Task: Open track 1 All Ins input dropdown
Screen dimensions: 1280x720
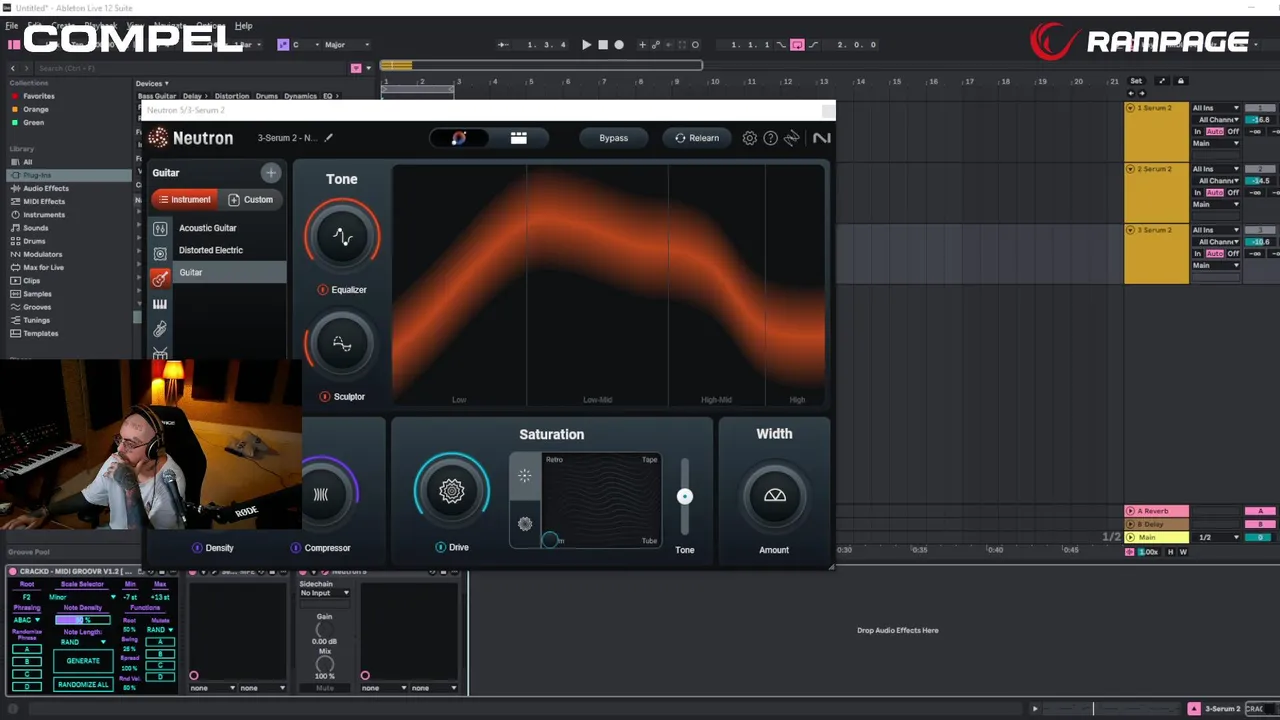Action: pyautogui.click(x=1215, y=108)
